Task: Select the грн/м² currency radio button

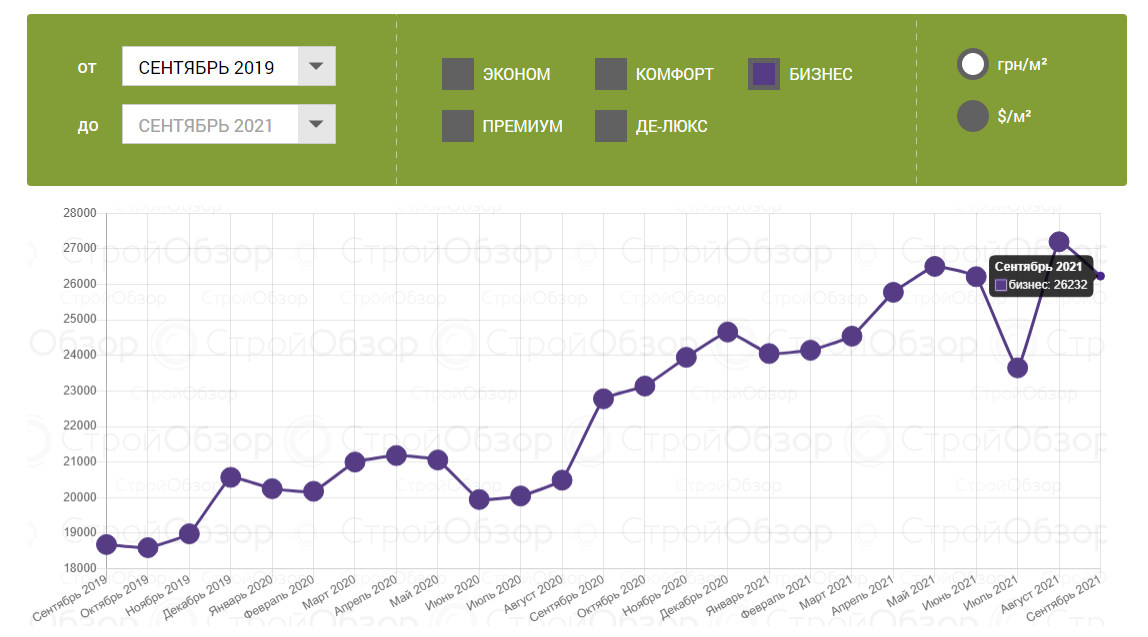Action: point(973,65)
